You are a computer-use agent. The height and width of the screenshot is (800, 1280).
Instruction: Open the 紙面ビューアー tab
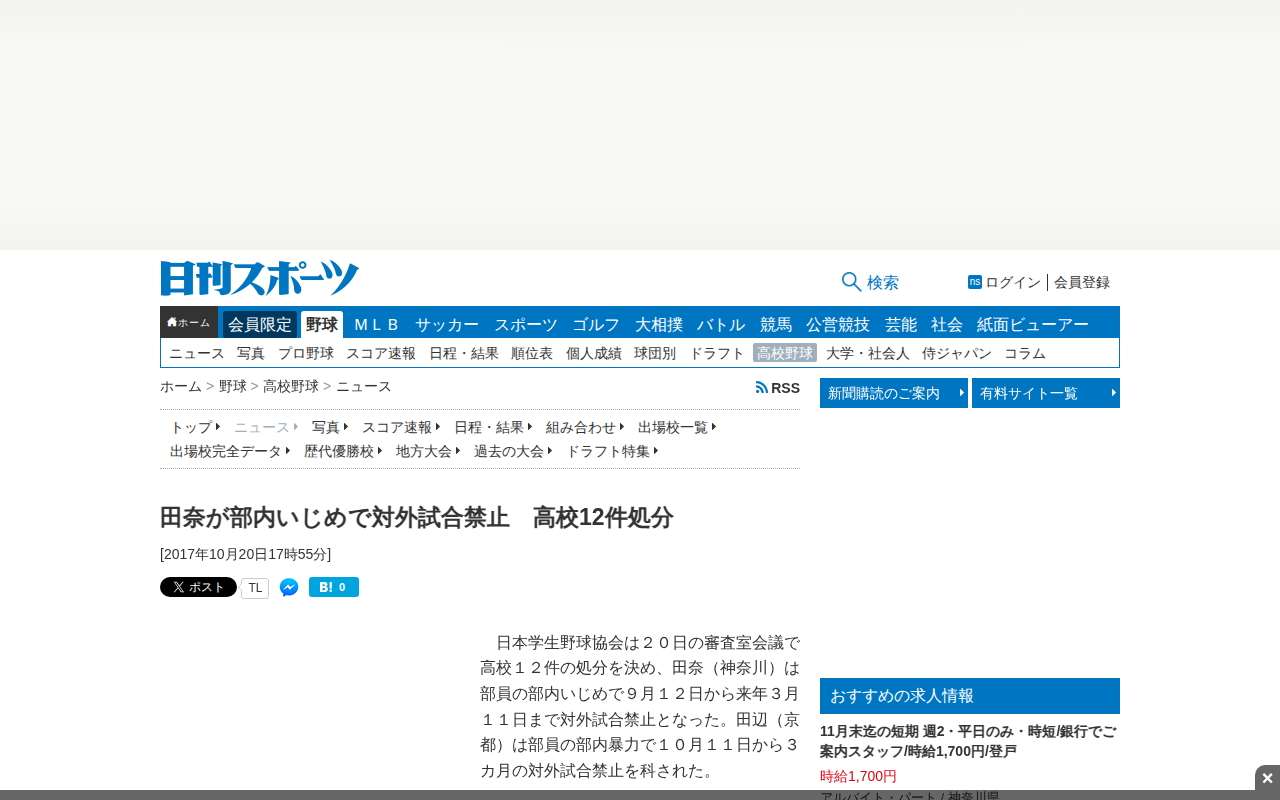tap(1033, 324)
